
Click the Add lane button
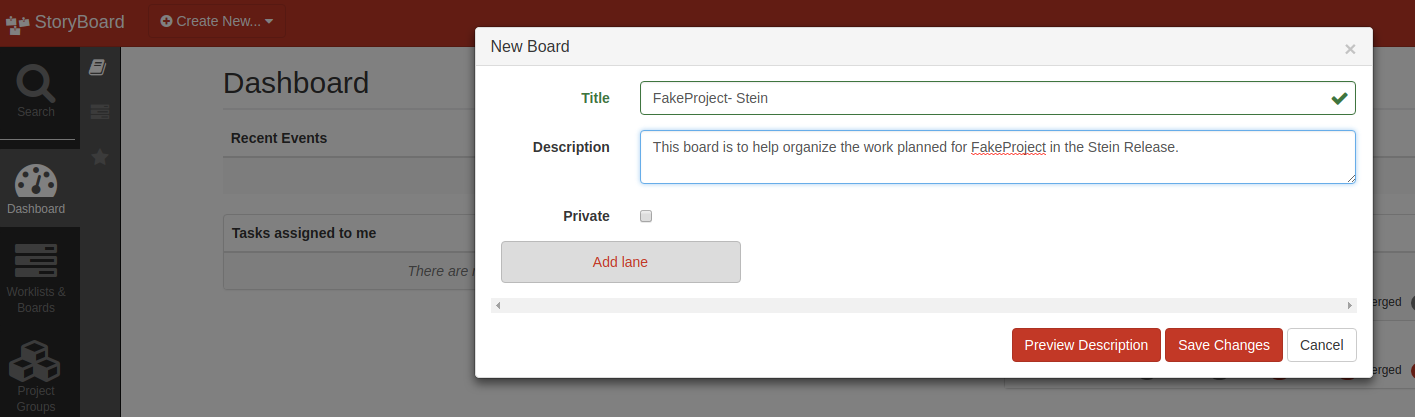coord(620,262)
